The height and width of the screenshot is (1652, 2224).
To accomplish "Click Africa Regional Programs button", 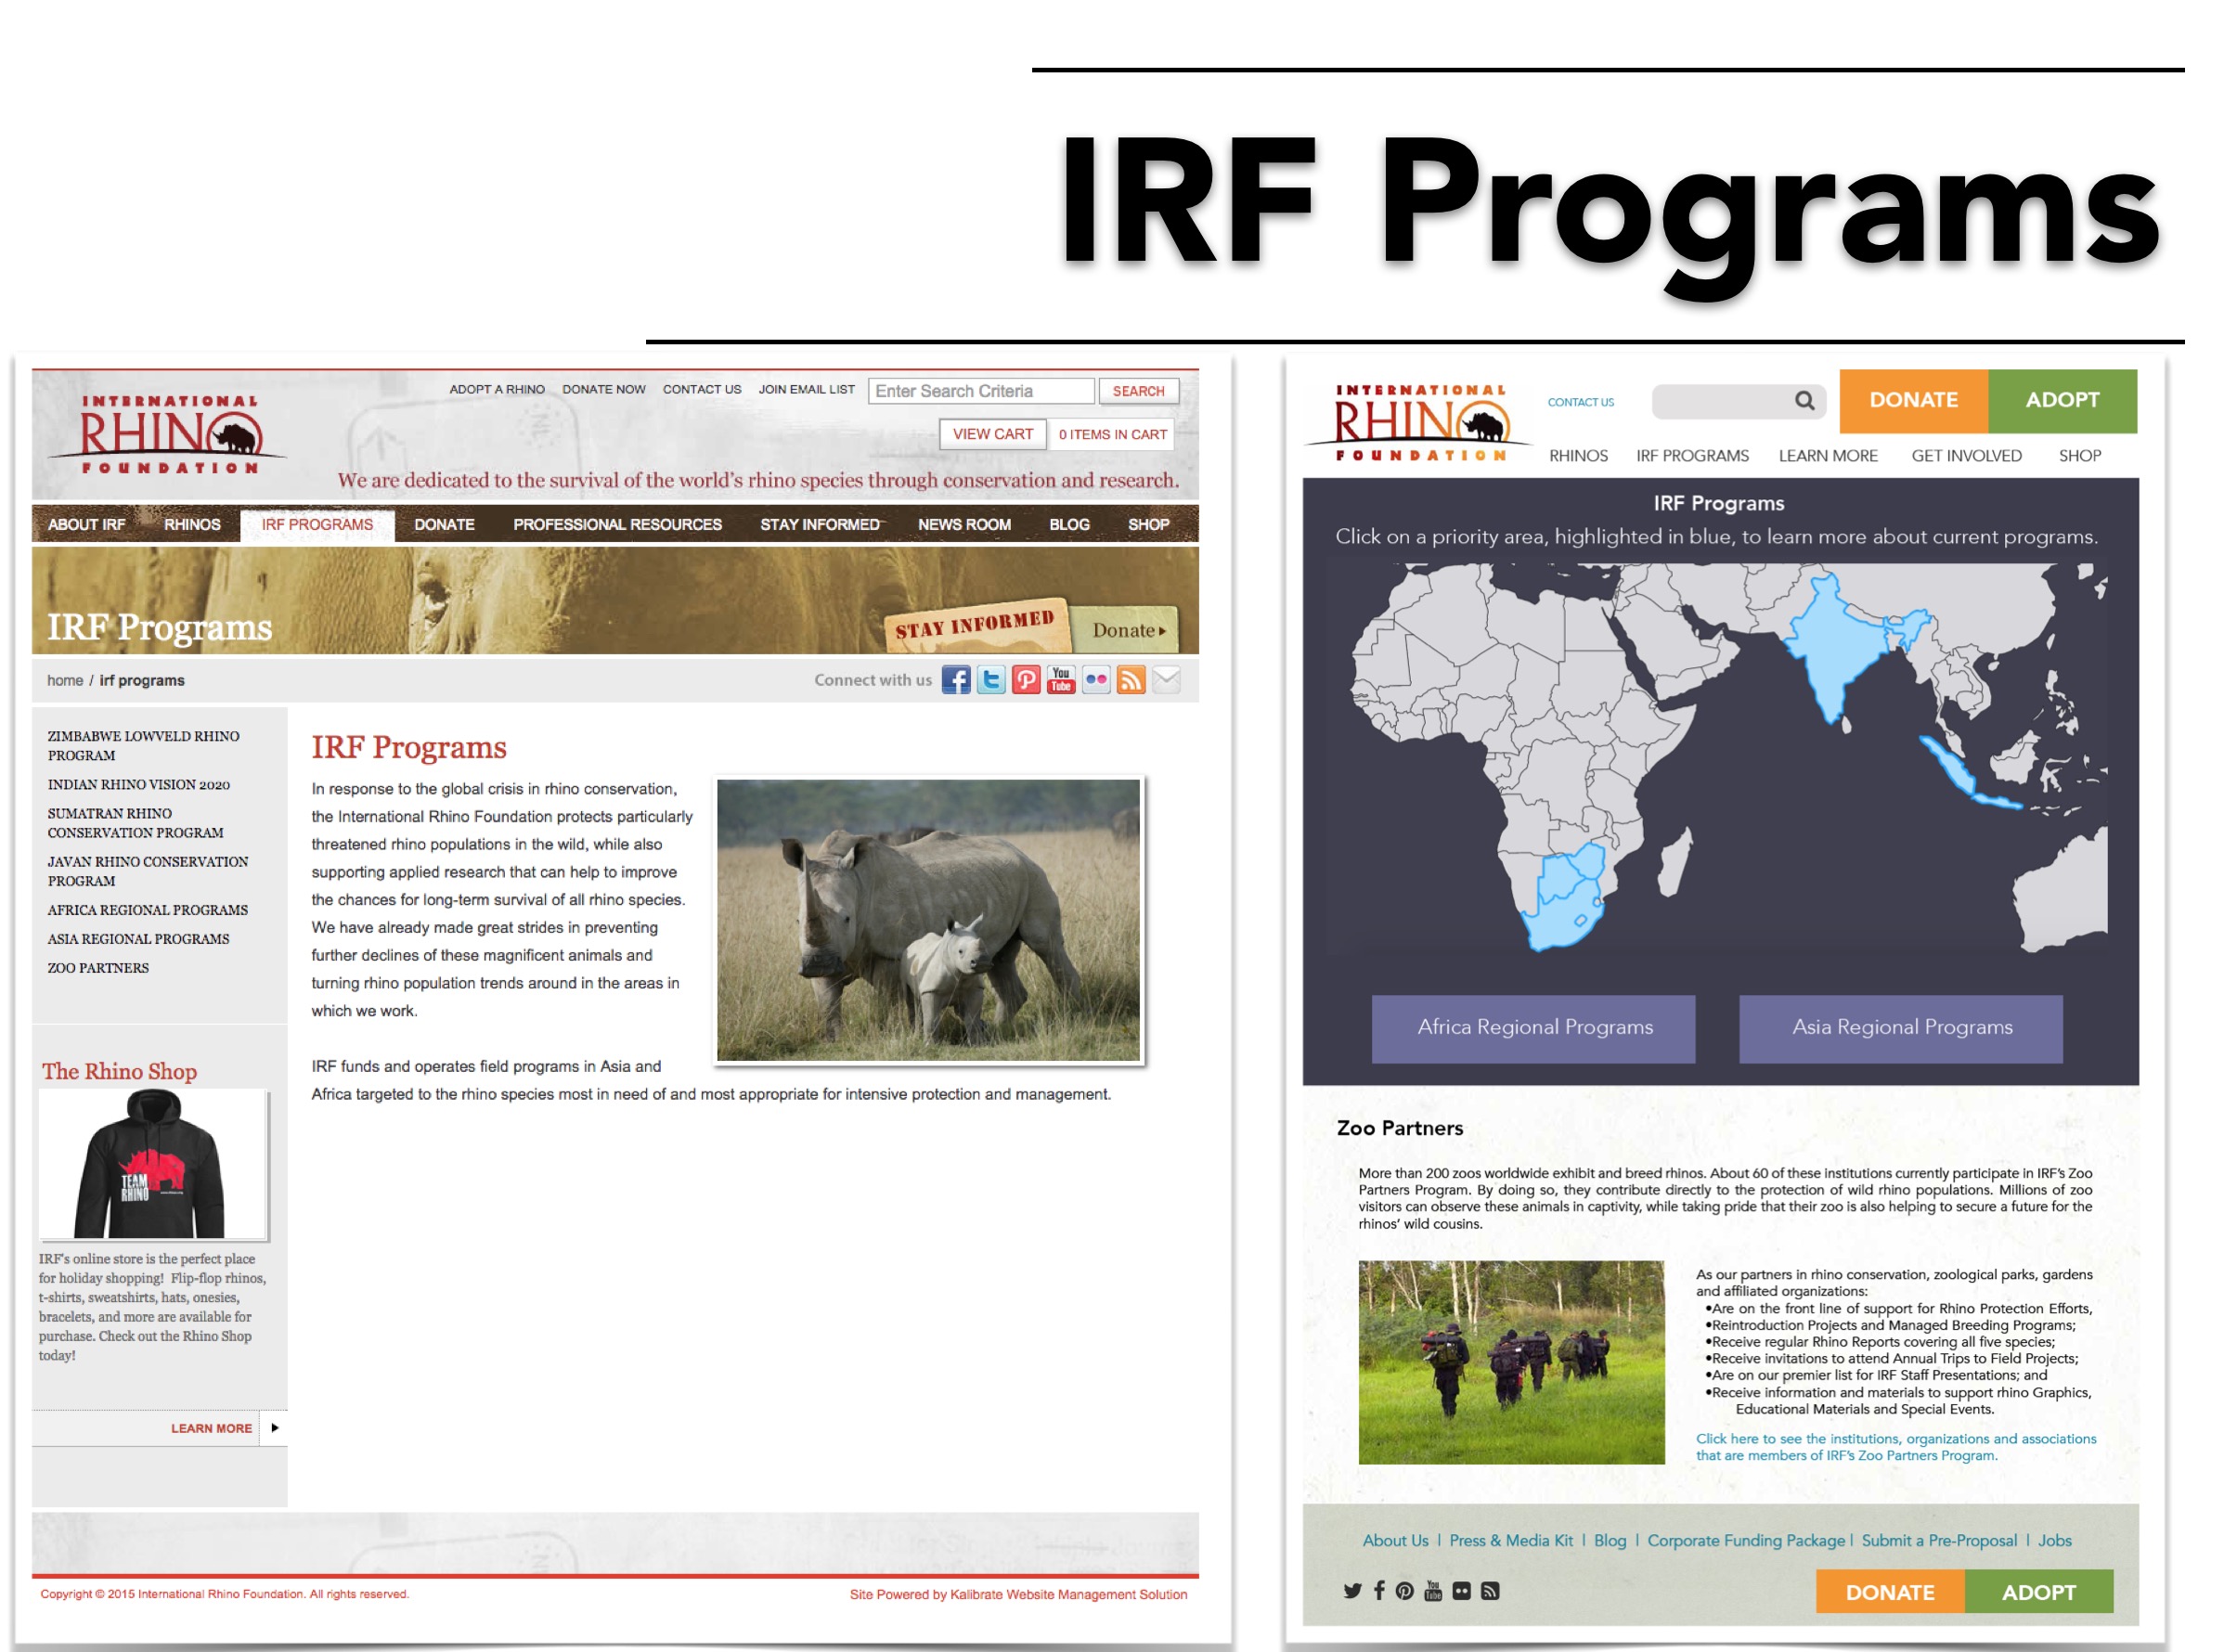I will pyautogui.click(x=1533, y=1028).
